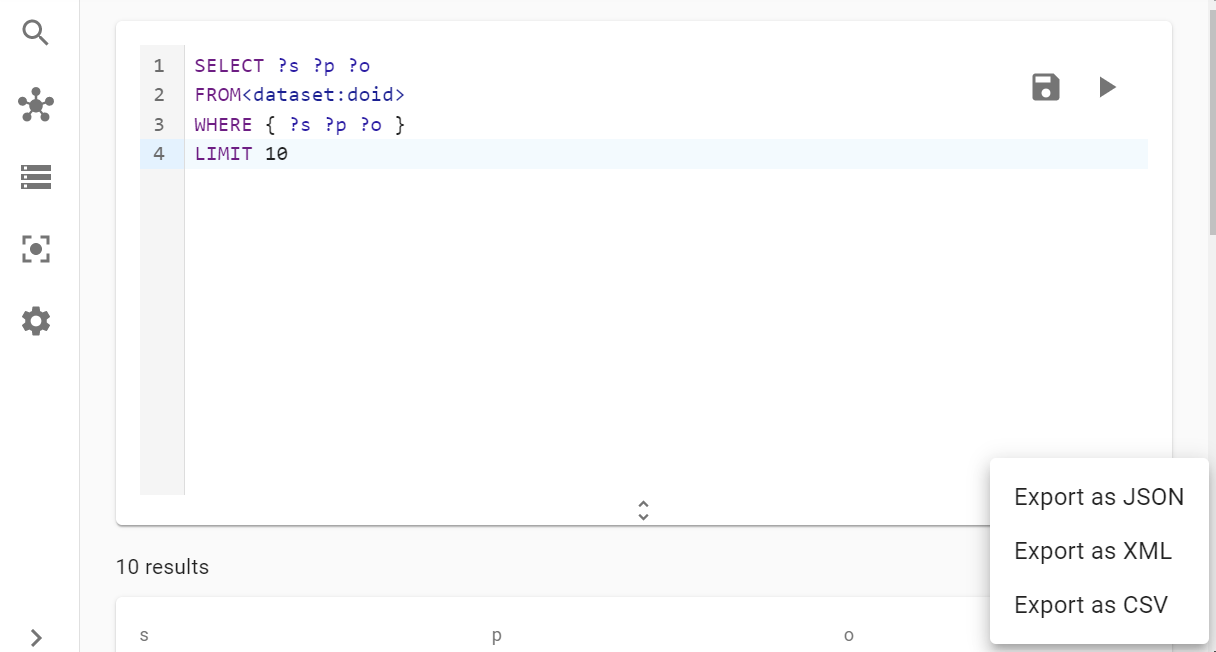Click the FROM<dataset:doid> line in the editor
The height and width of the screenshot is (652, 1216).
point(300,95)
